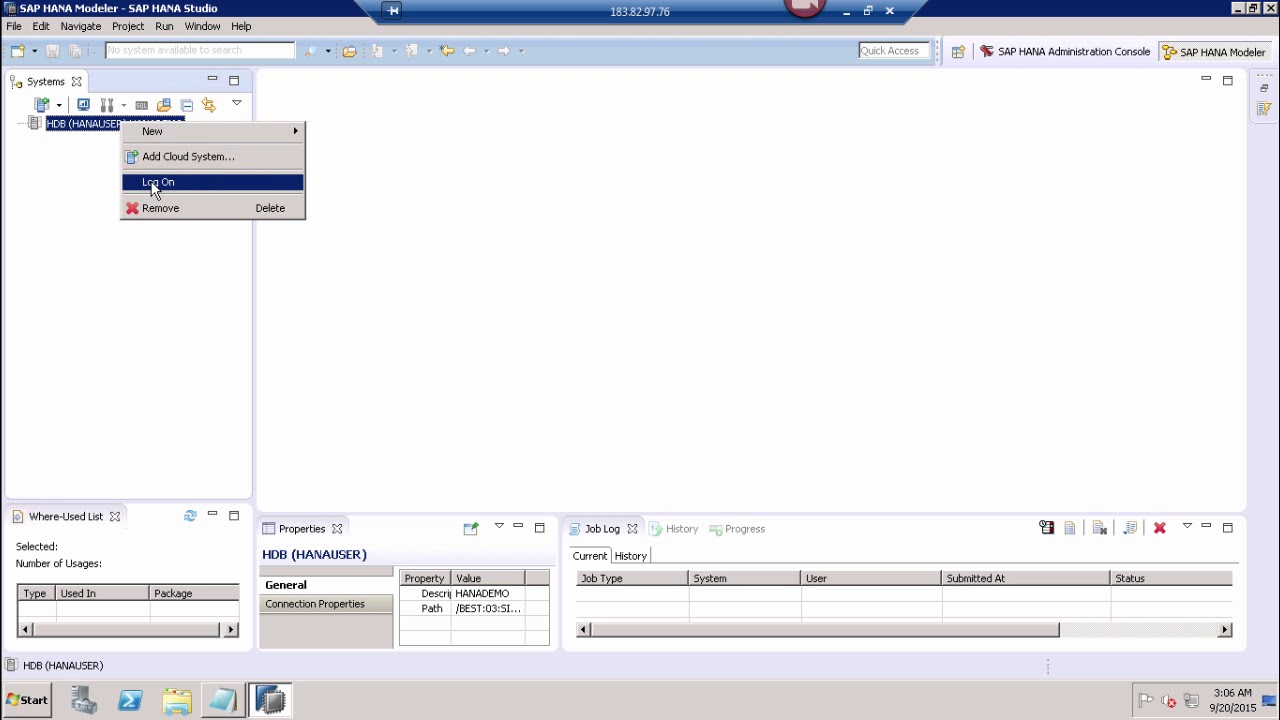The height and width of the screenshot is (720, 1280).
Task: Click the Open Perspective icon
Action: (958, 52)
